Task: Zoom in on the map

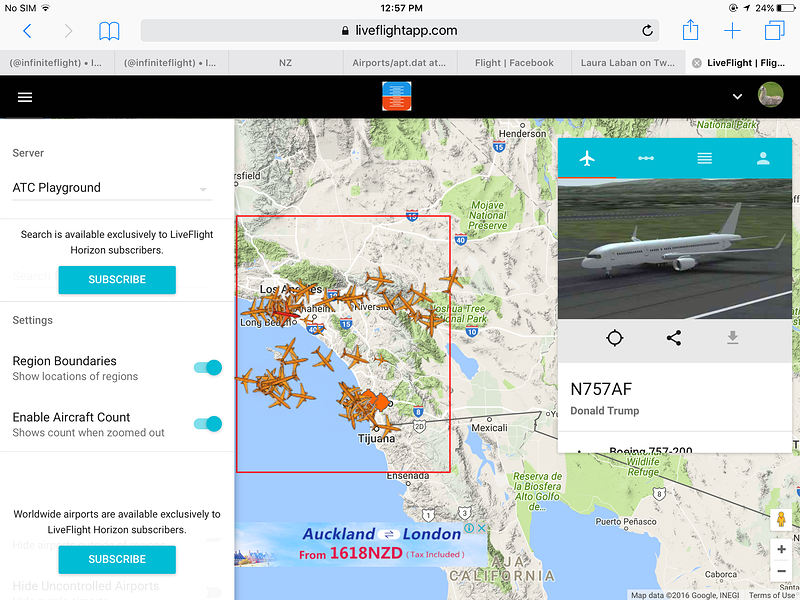Action: (x=781, y=549)
